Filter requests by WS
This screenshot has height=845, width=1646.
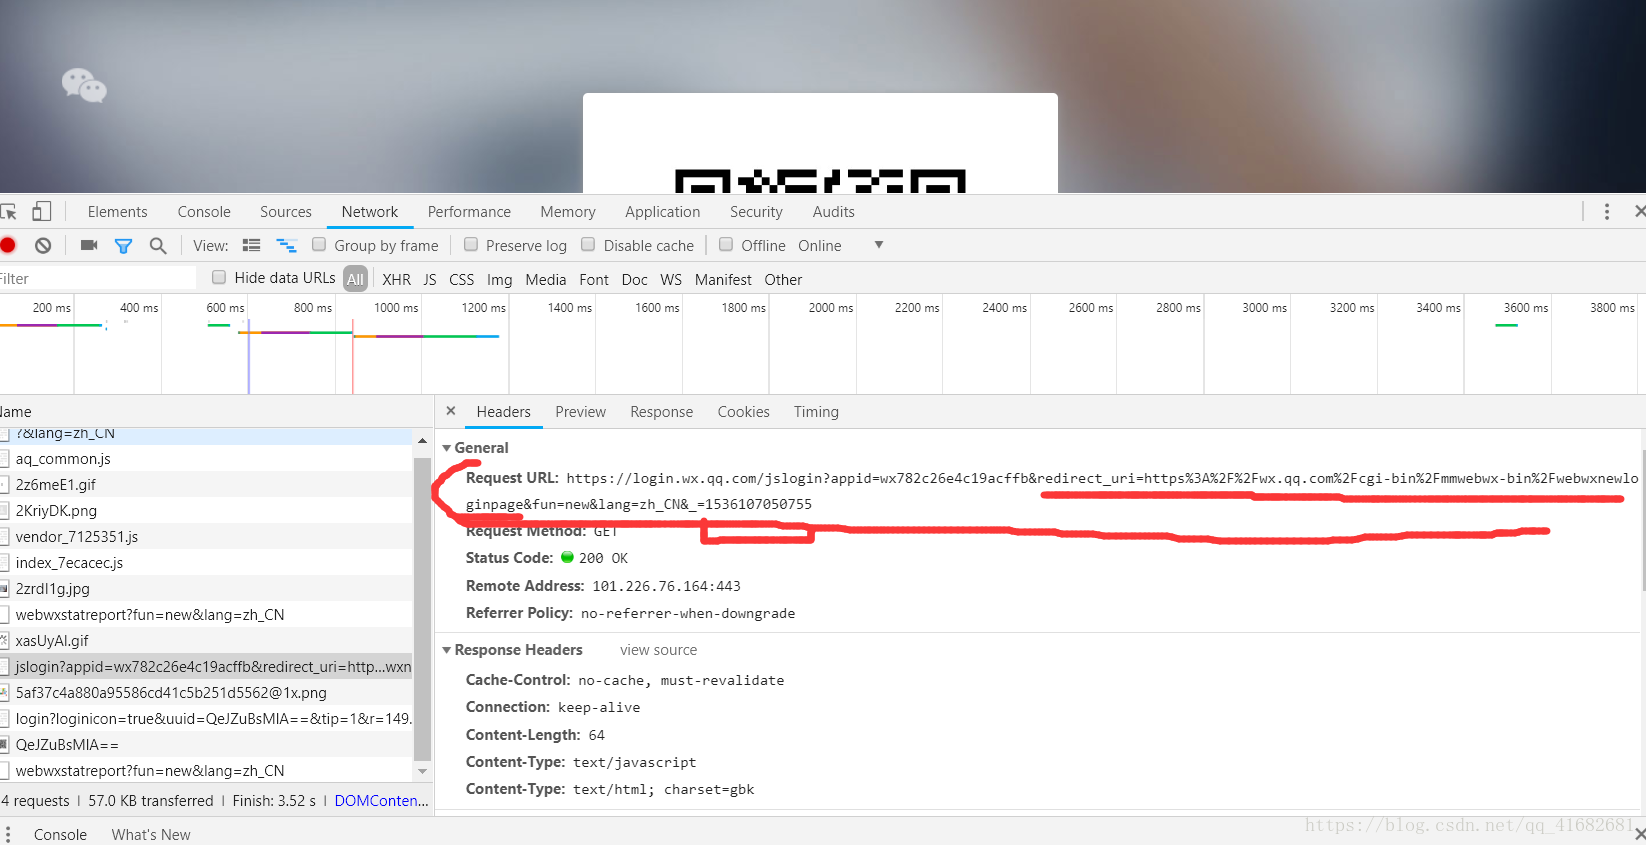(671, 280)
